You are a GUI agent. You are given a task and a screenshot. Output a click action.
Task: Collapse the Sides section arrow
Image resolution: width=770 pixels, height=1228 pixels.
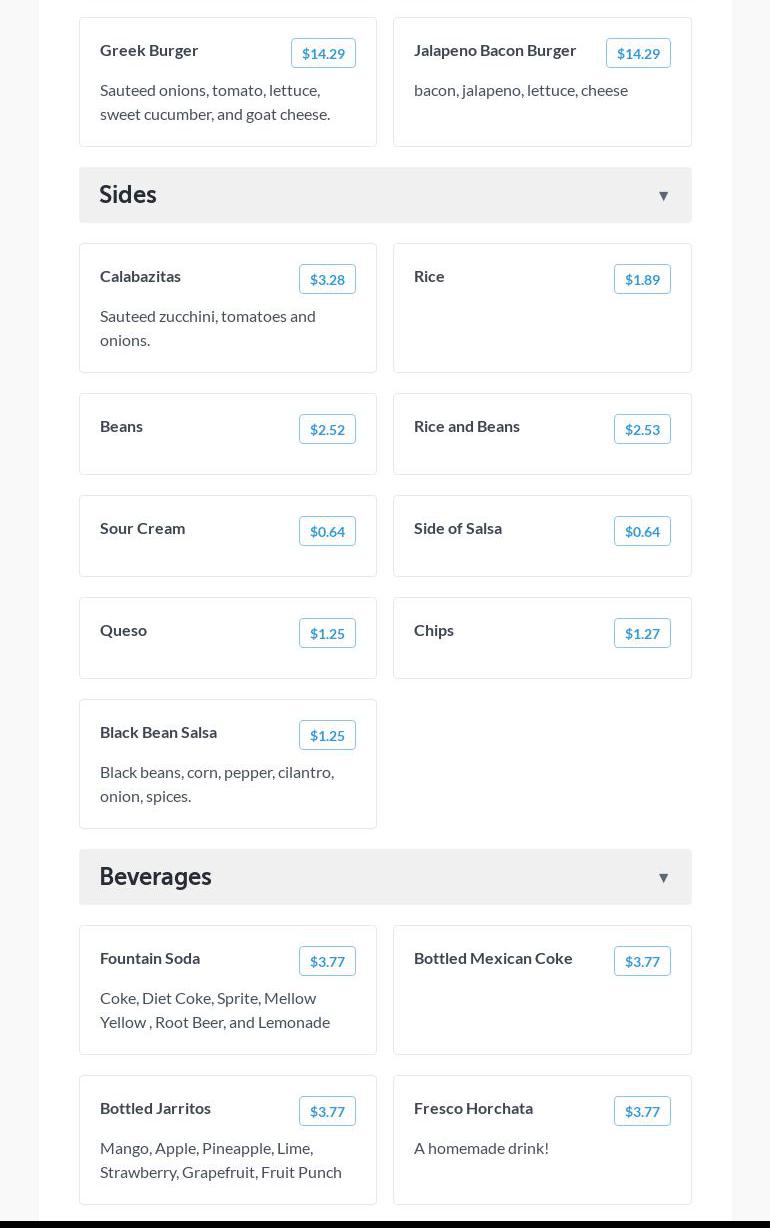[x=663, y=196]
